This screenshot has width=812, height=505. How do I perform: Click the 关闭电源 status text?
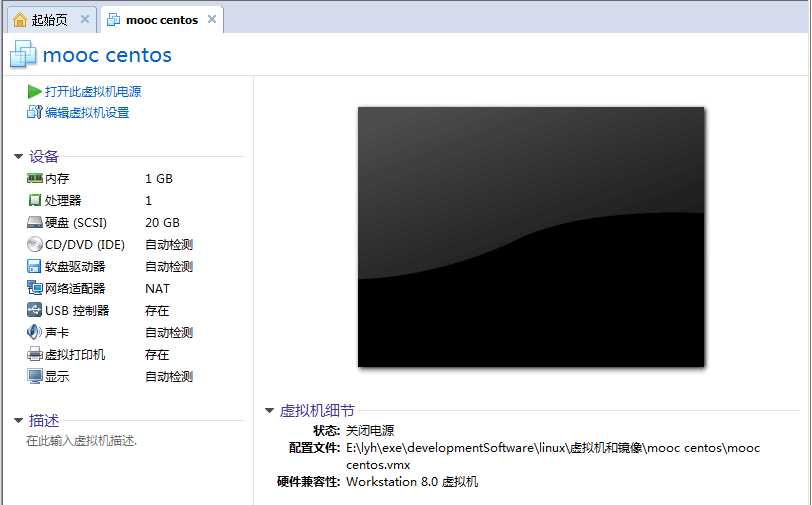(x=370, y=430)
